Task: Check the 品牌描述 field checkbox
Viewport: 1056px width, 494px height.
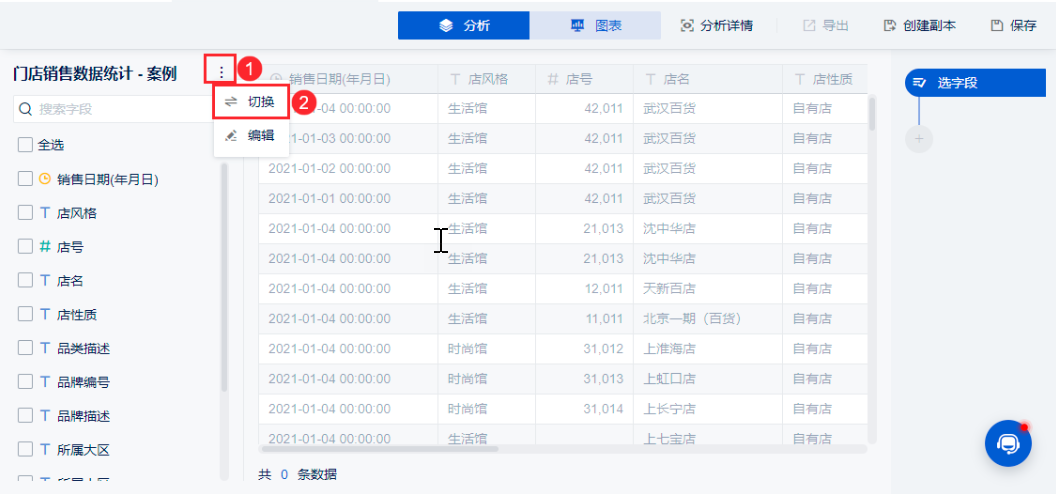Action: point(25,415)
